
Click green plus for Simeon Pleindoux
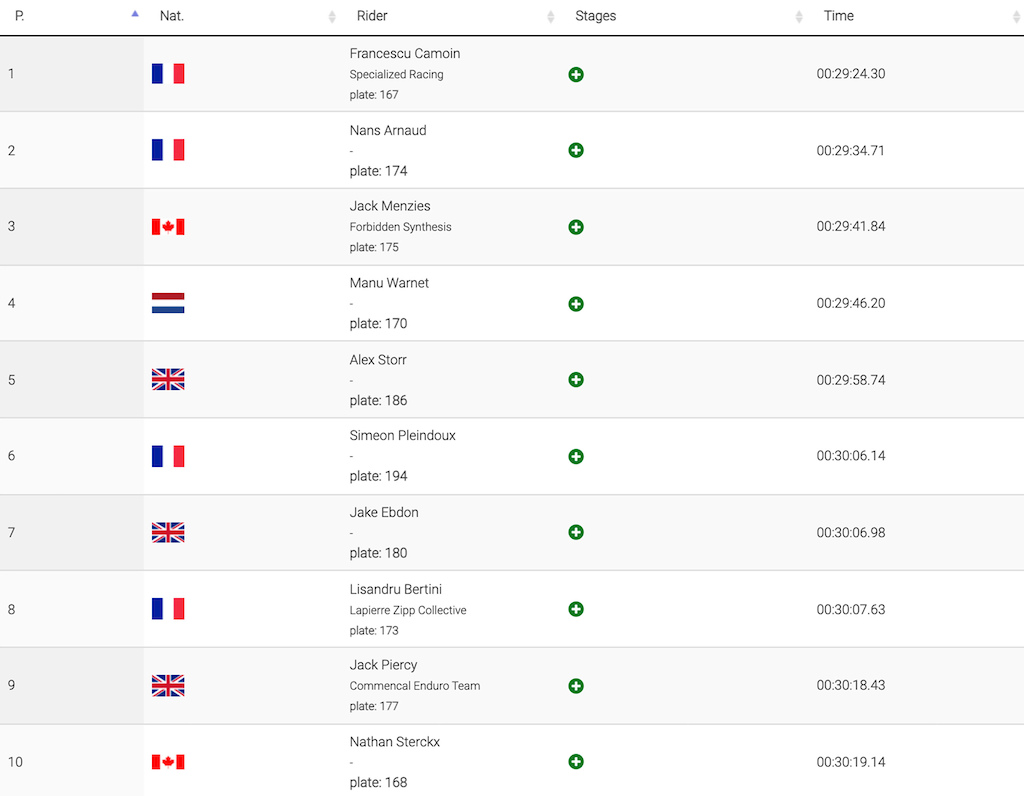(575, 456)
